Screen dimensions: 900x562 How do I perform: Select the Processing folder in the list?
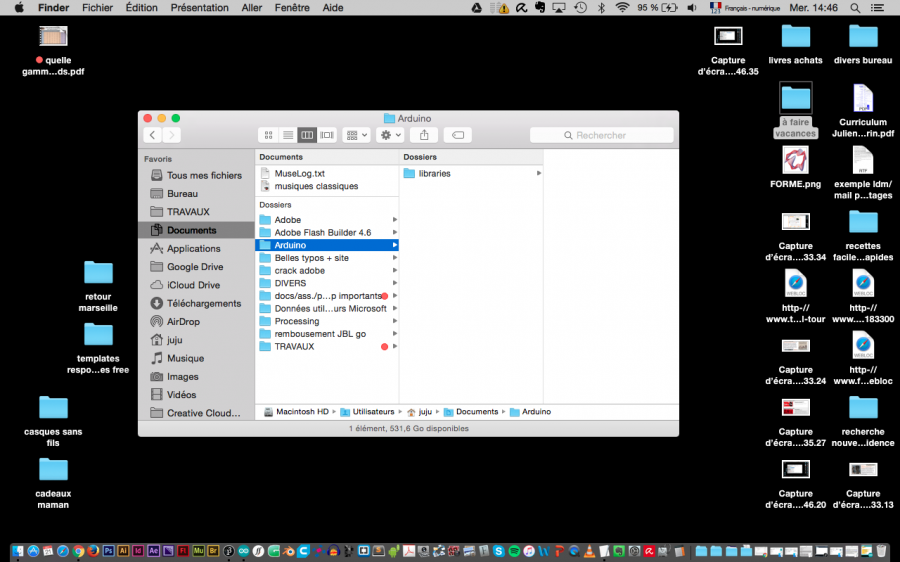[297, 321]
